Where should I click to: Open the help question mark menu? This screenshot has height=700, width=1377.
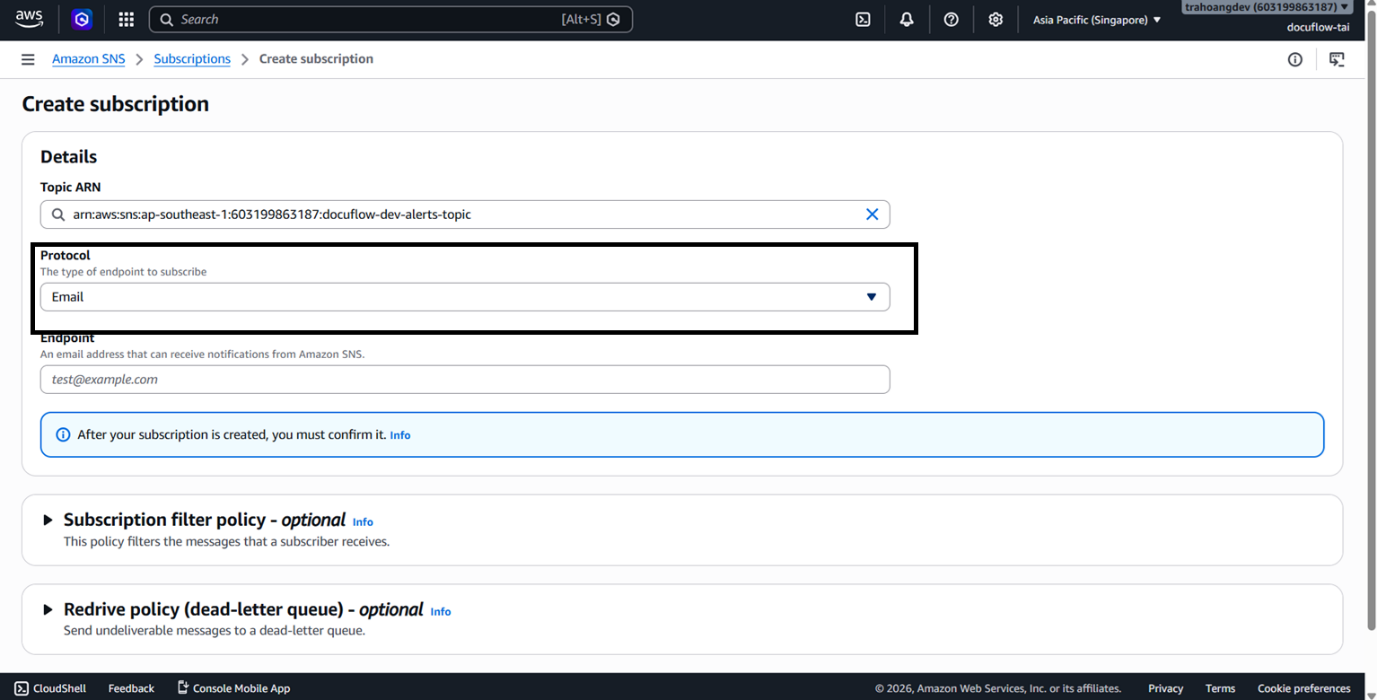951,19
